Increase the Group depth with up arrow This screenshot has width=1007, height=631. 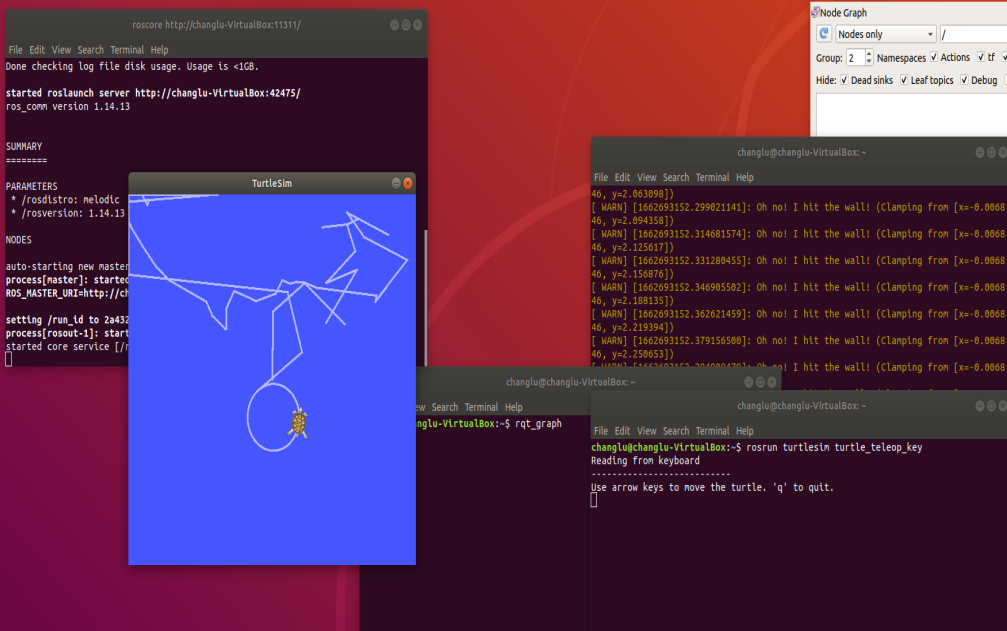click(x=869, y=54)
